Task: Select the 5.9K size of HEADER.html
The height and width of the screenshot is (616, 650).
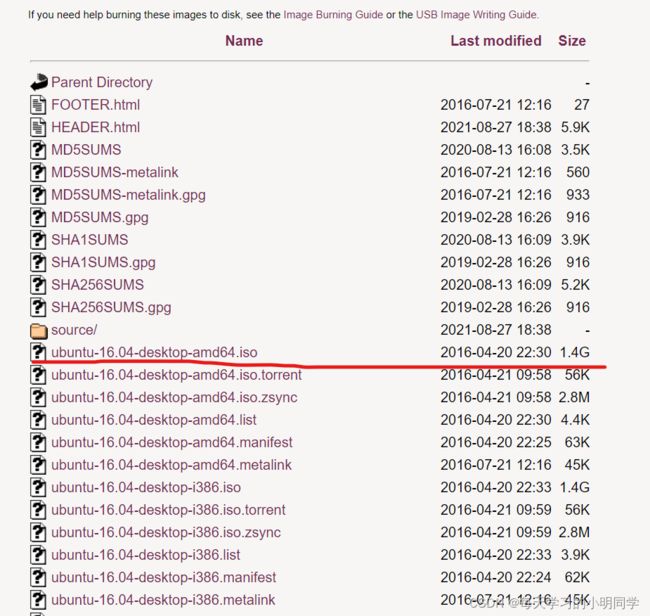Action: 575,127
